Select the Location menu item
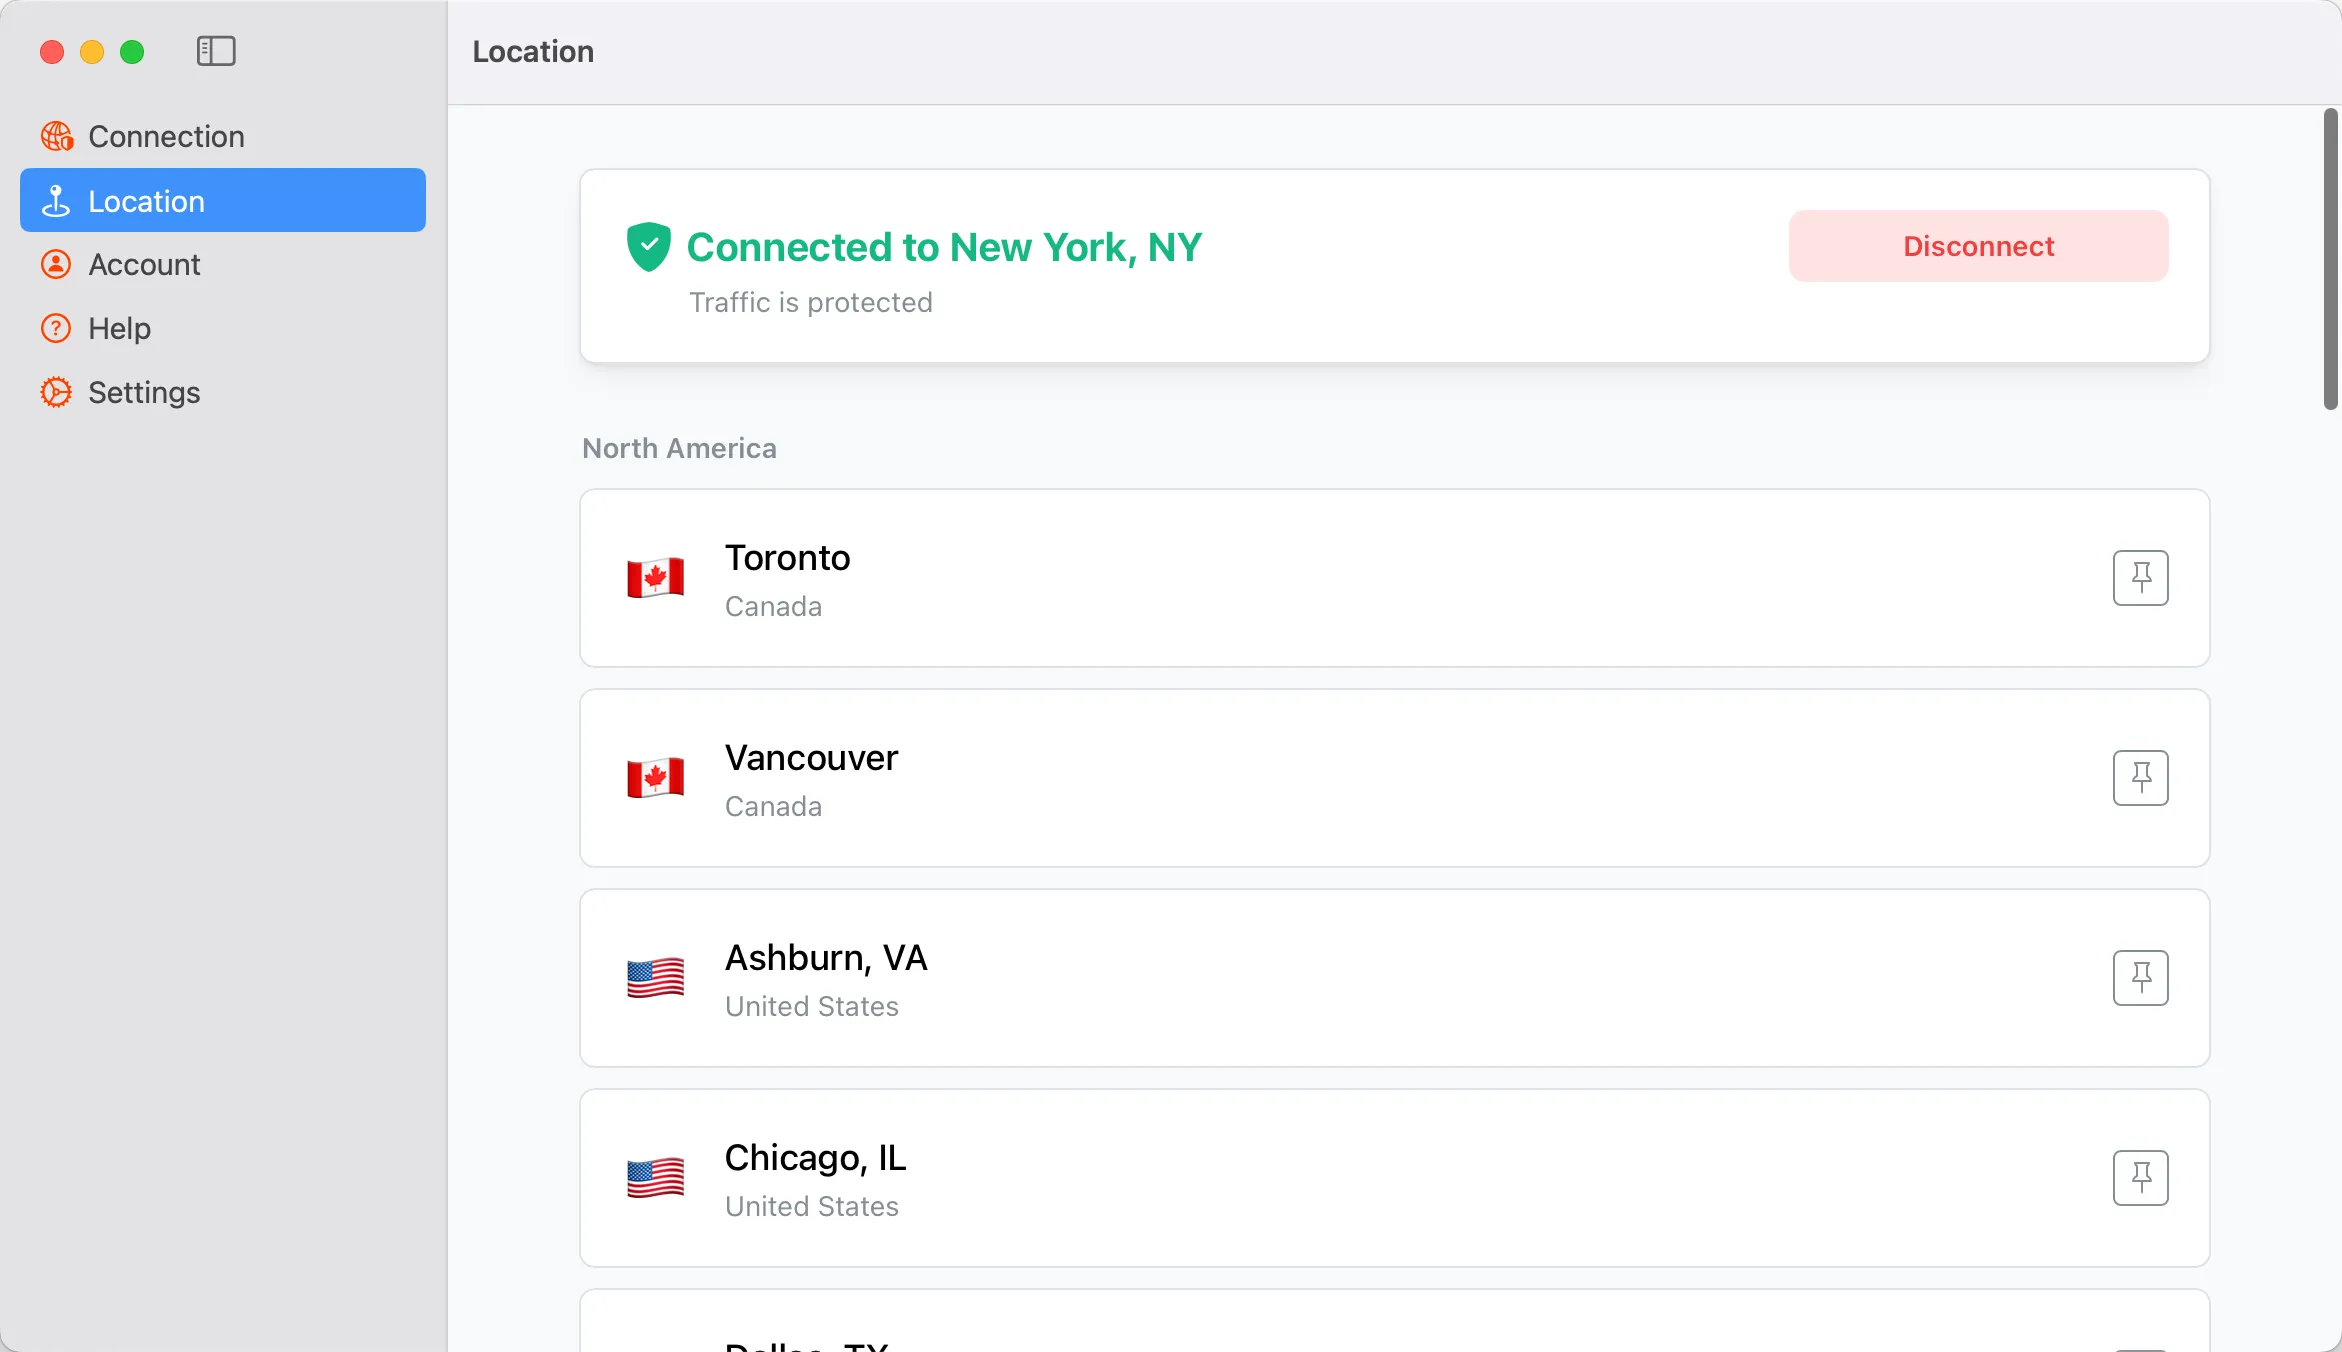The height and width of the screenshot is (1352, 2342). [146, 200]
